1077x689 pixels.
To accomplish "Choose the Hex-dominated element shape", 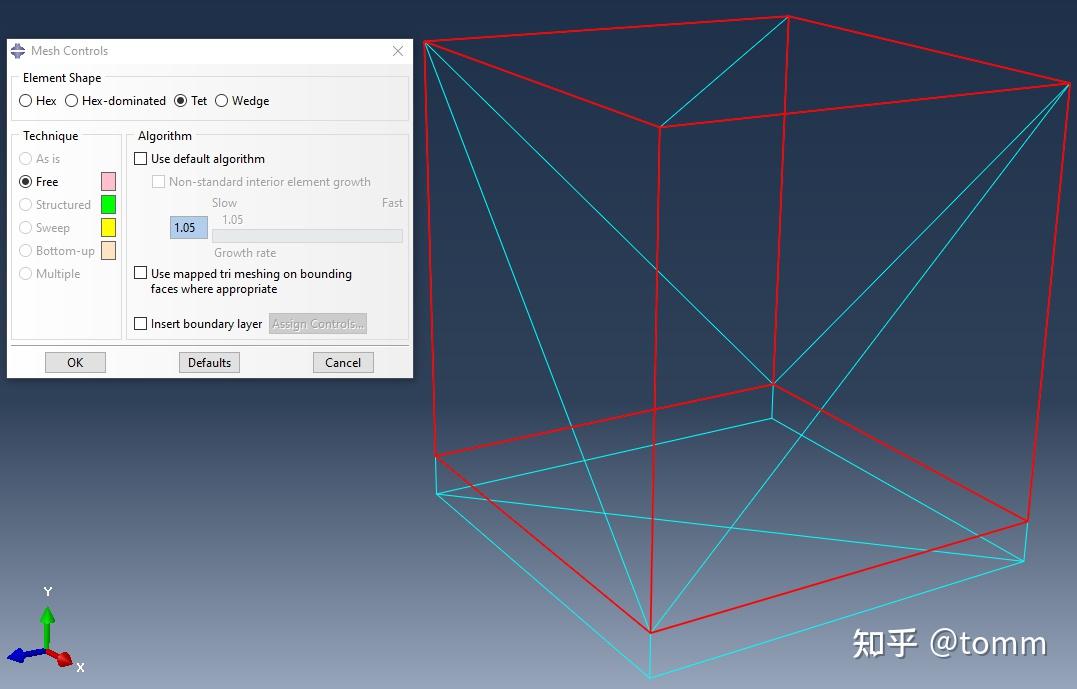I will [71, 100].
